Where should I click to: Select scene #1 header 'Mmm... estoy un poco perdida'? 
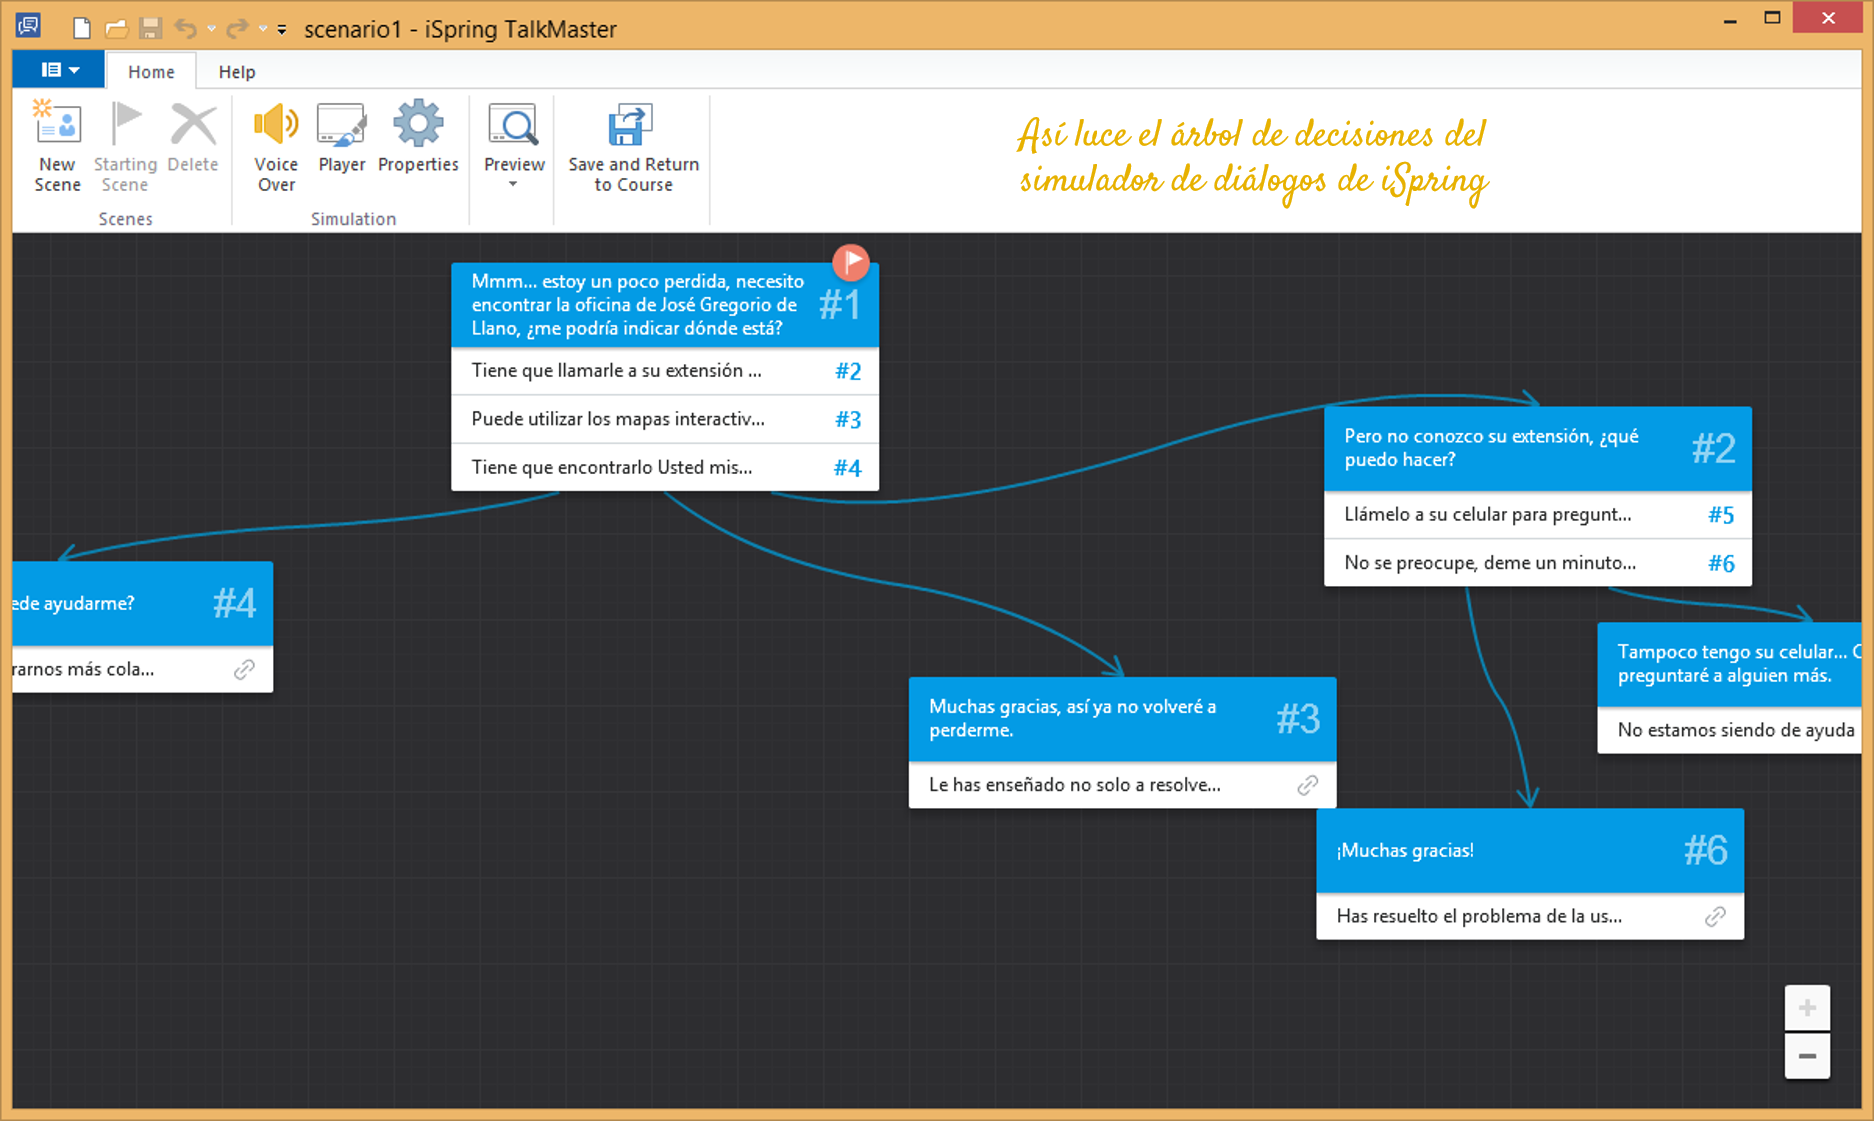pyautogui.click(x=665, y=305)
